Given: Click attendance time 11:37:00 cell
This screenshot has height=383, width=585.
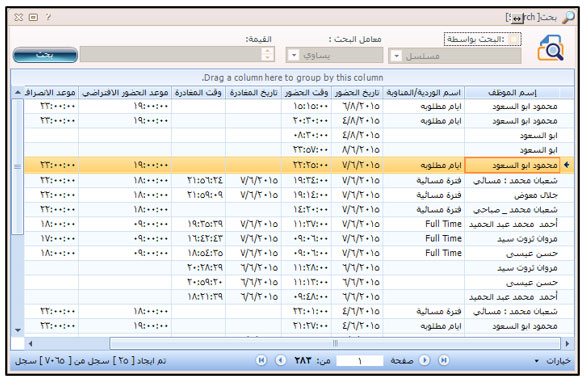Looking at the screenshot, I should pyautogui.click(x=306, y=224).
